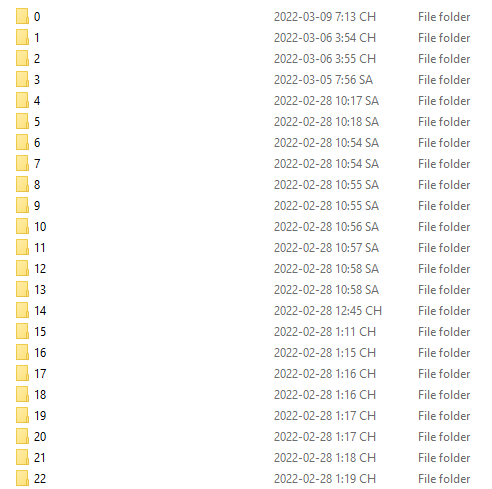Select folder icon next to 22
Image resolution: width=492 pixels, height=489 pixels.
(22, 479)
